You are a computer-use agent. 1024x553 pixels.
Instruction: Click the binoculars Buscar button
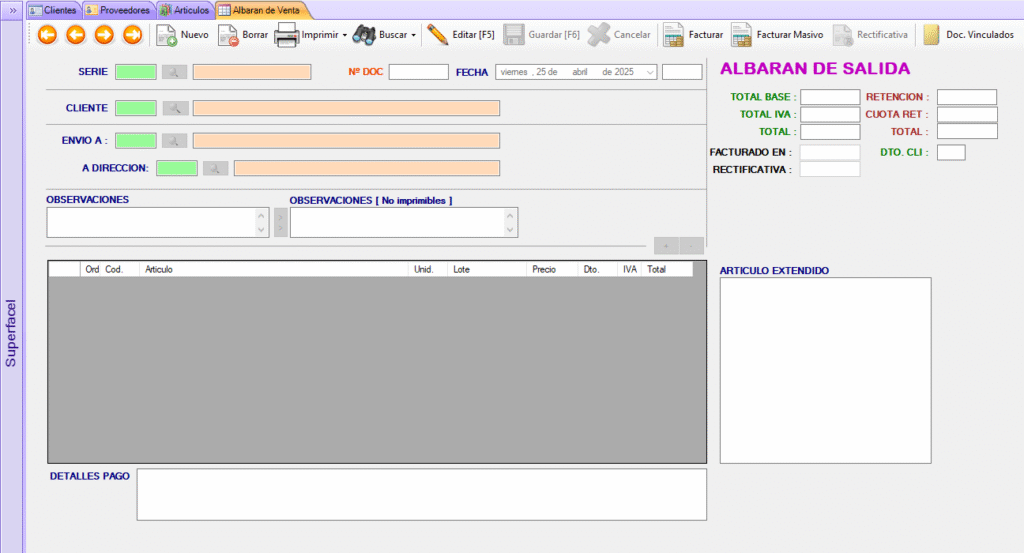tap(379, 35)
